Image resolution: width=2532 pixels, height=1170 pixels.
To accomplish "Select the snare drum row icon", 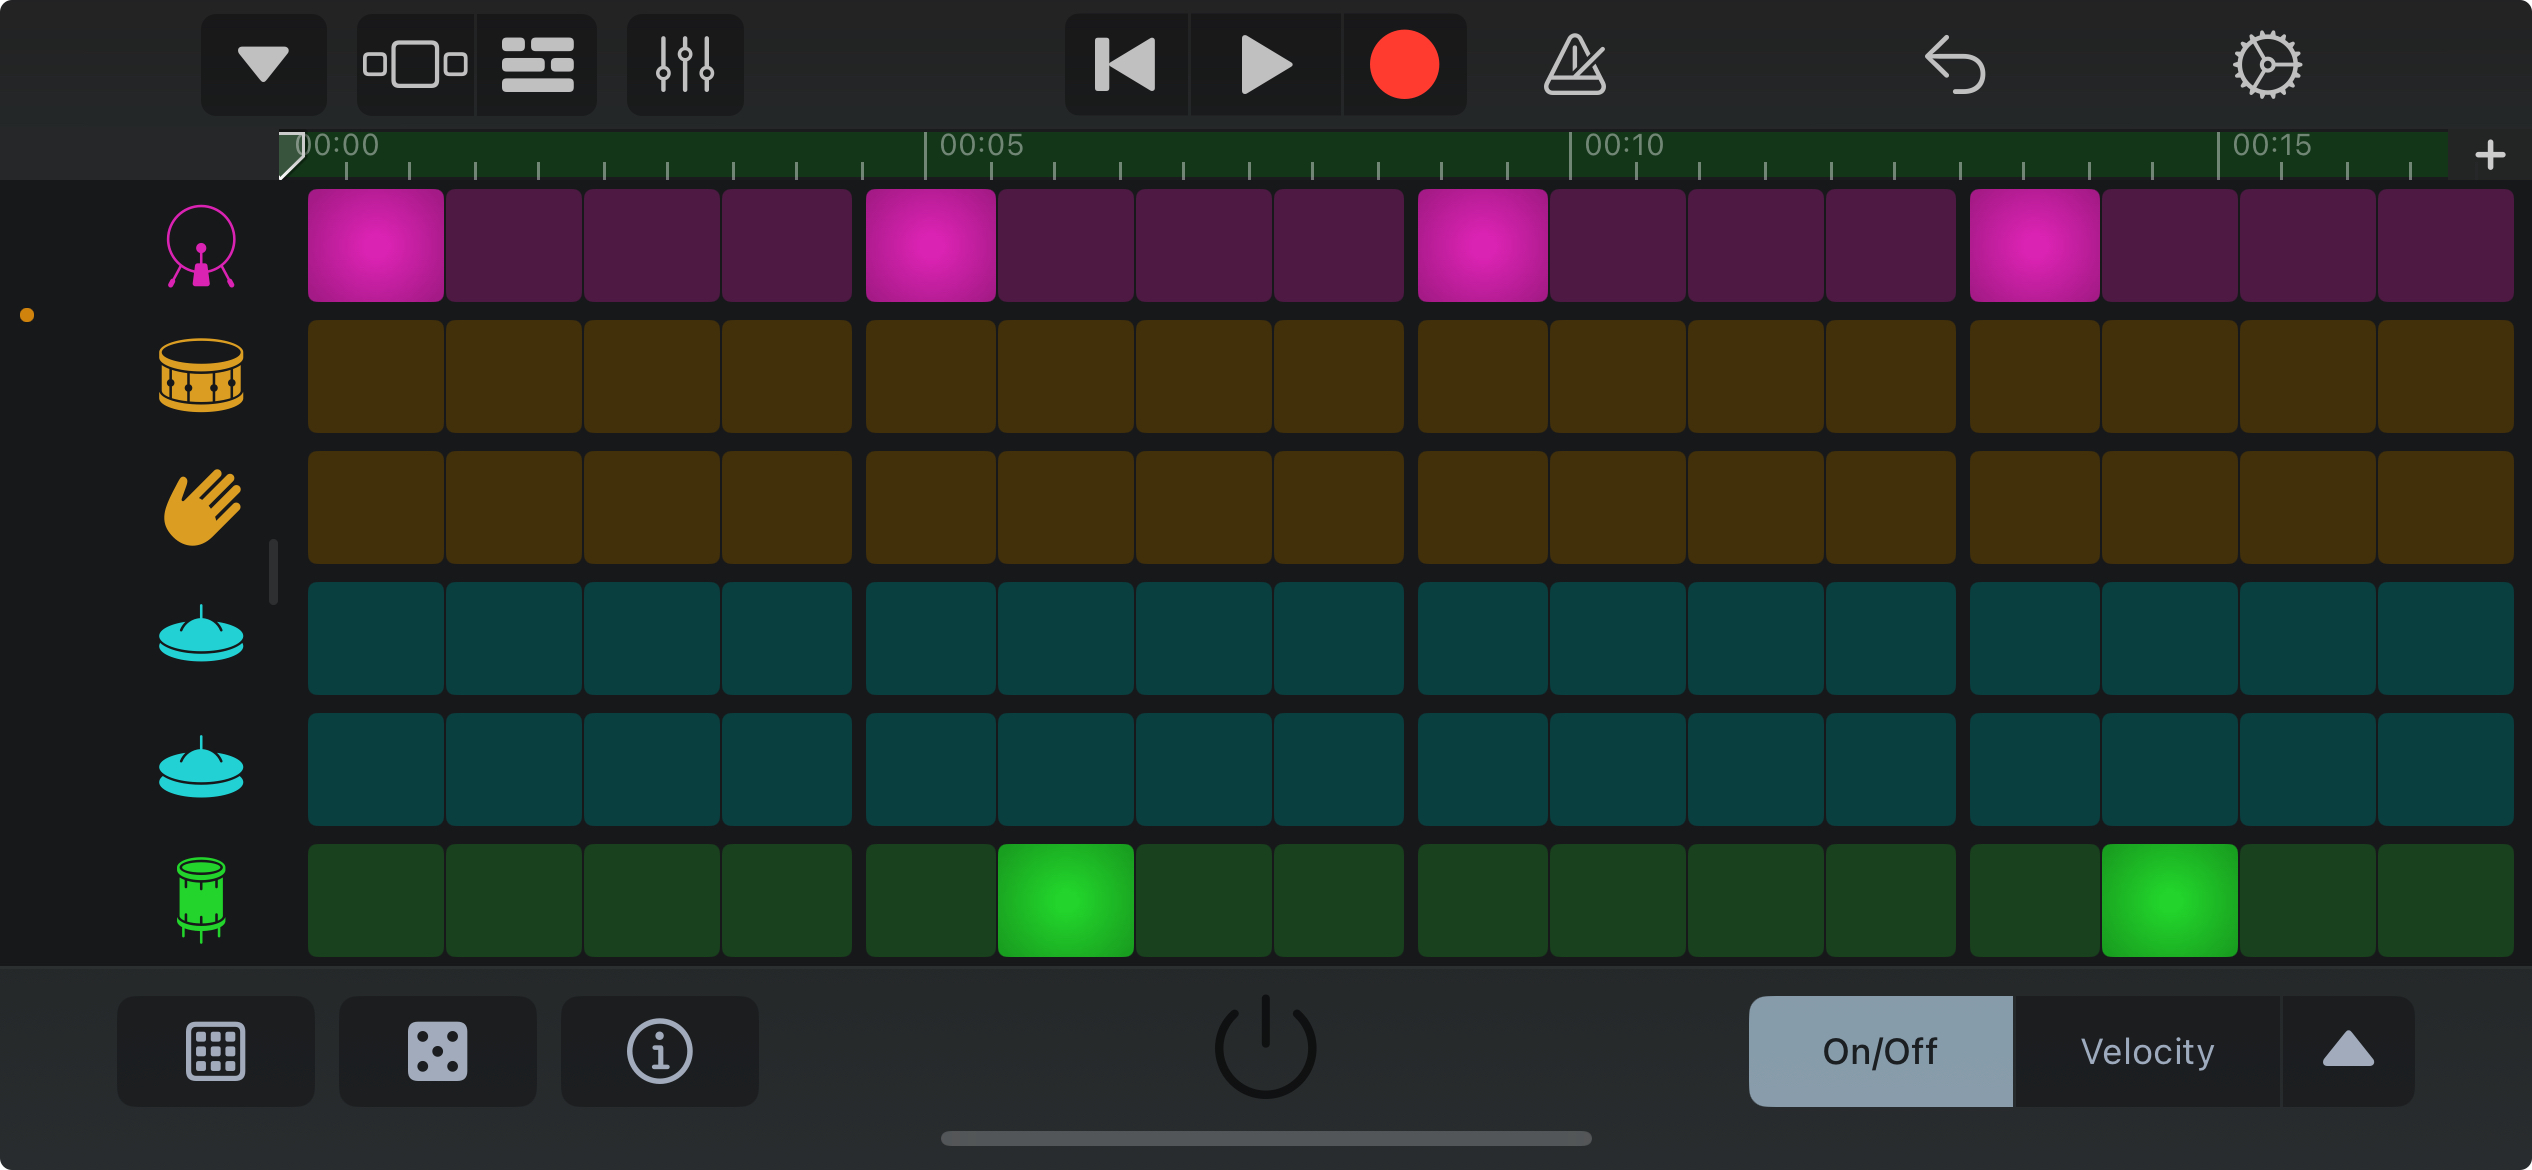I will (201, 376).
